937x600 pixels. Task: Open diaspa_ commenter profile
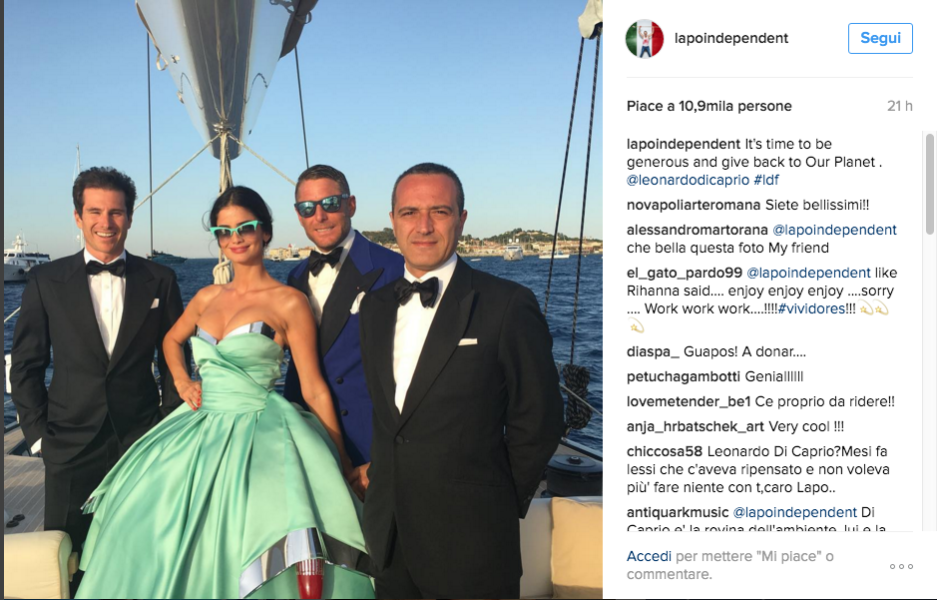653,352
